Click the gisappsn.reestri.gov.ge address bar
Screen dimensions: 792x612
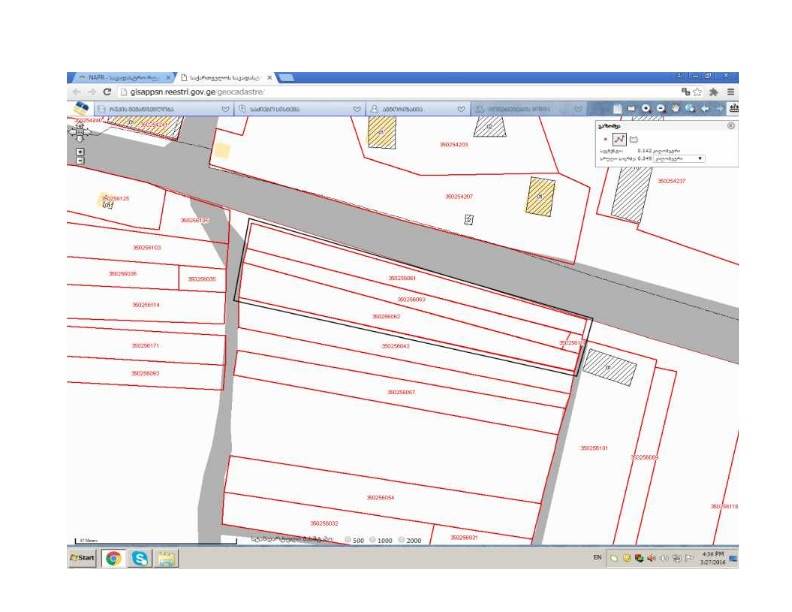click(x=397, y=92)
